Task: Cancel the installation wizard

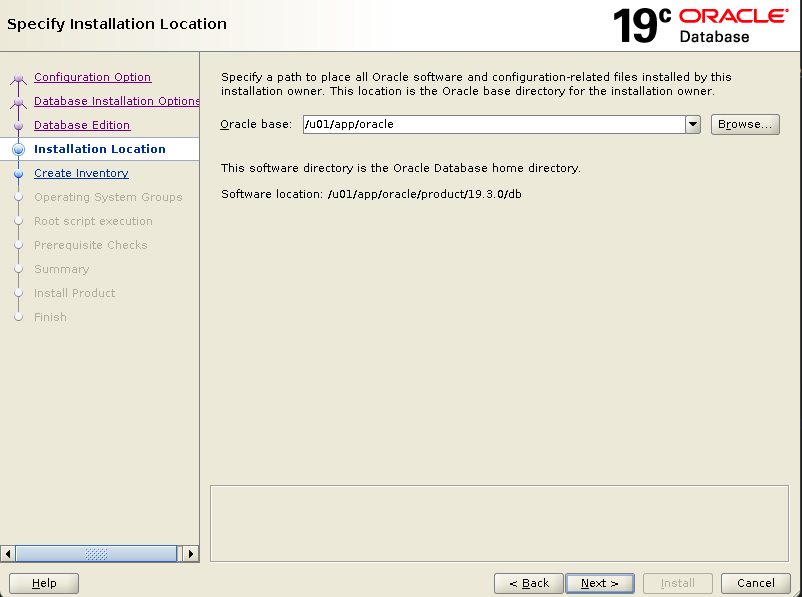Action: 755,583
